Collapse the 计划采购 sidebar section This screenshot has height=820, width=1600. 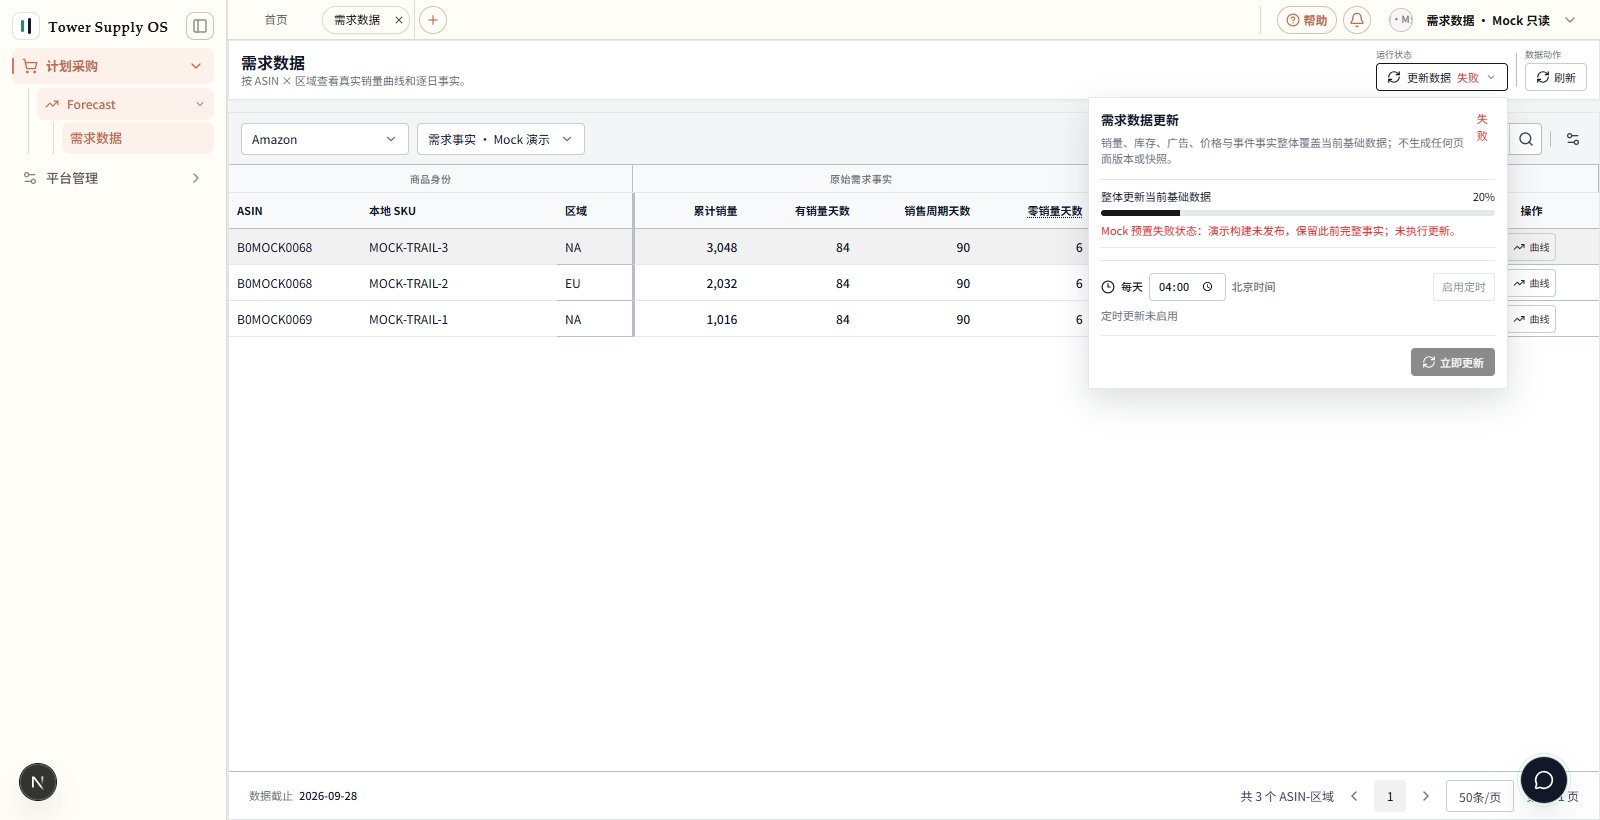[x=196, y=66]
